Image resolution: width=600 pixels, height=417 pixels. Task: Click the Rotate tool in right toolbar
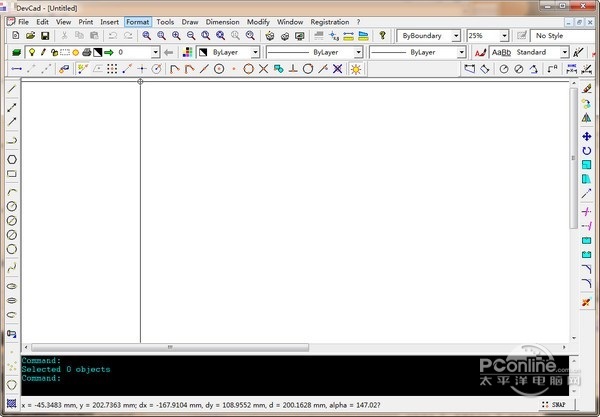tap(586, 151)
